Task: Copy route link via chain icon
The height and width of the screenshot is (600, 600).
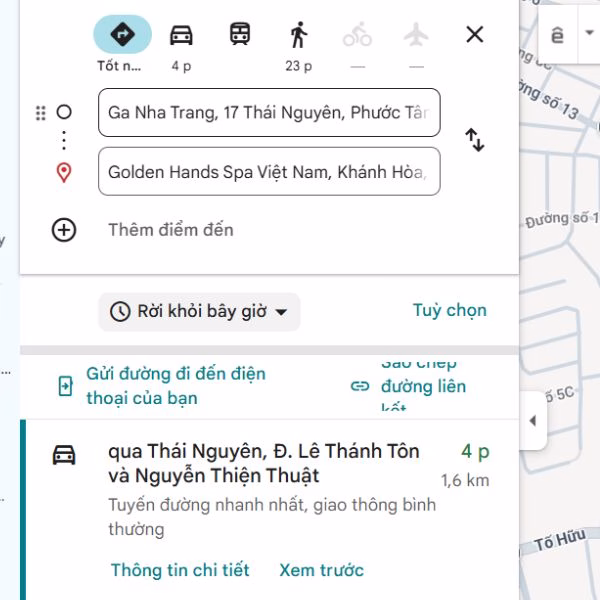Action: pos(360,386)
